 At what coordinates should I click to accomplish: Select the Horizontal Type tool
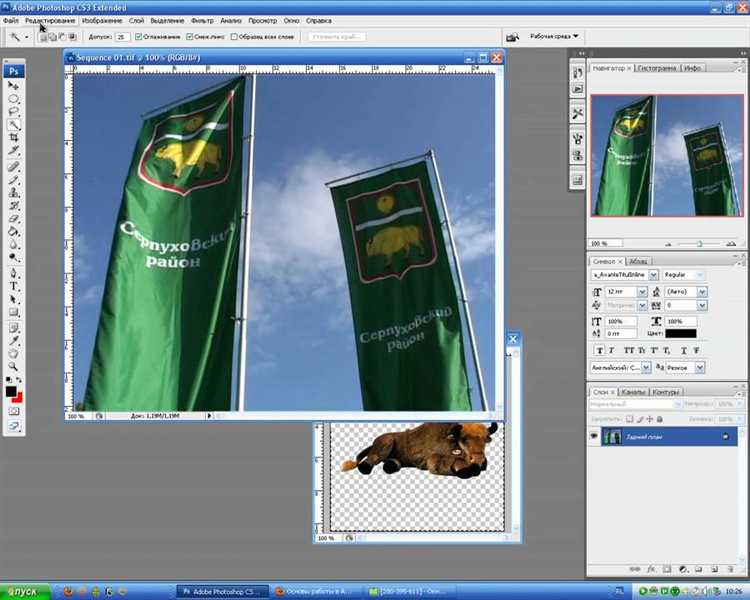pos(14,286)
